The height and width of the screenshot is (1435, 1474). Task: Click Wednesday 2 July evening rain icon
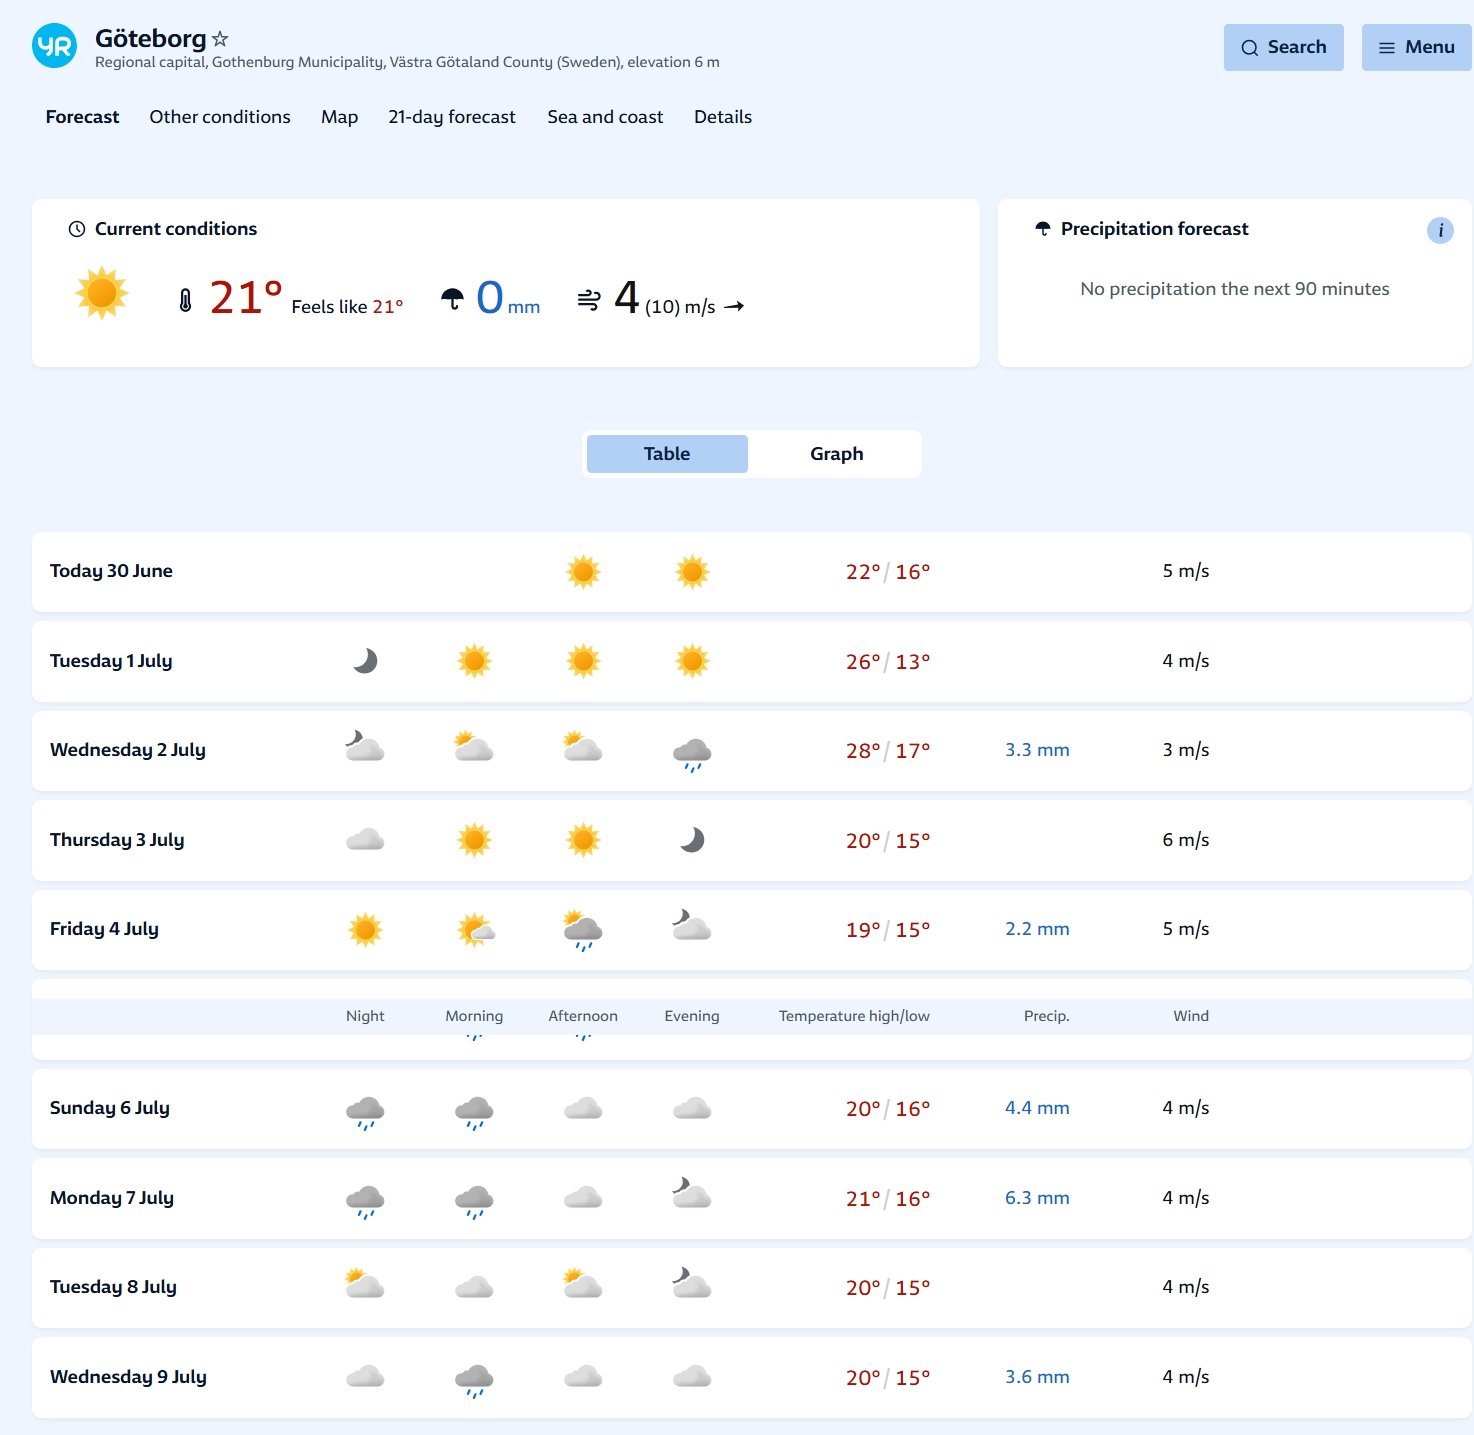(692, 754)
